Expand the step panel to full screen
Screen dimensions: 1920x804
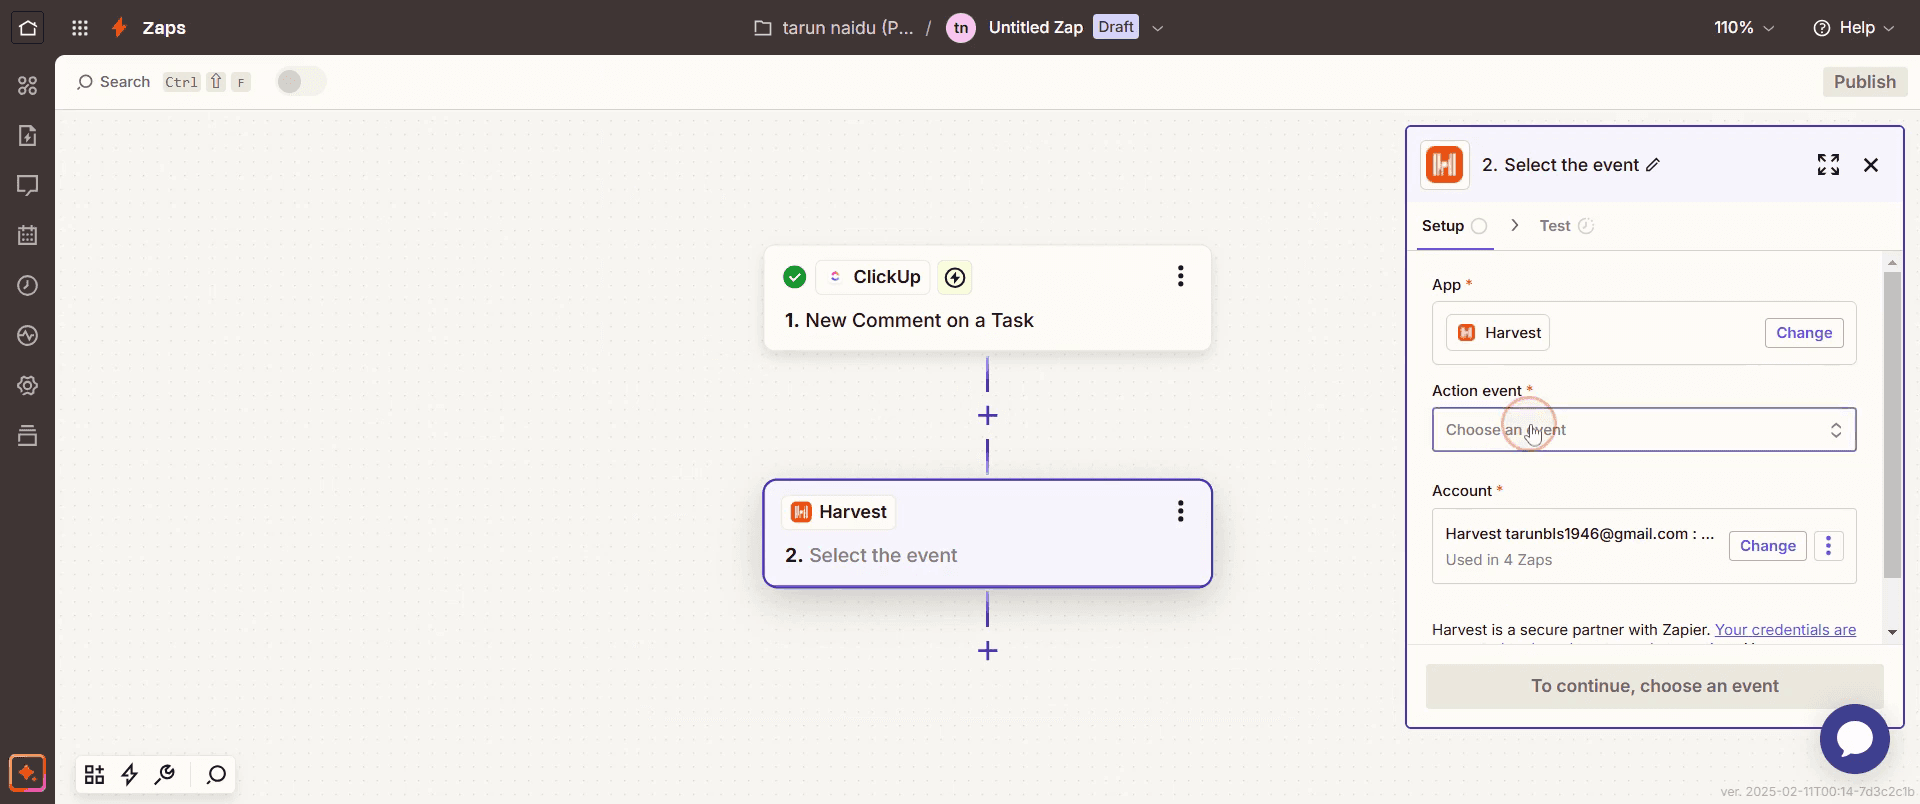click(x=1828, y=165)
